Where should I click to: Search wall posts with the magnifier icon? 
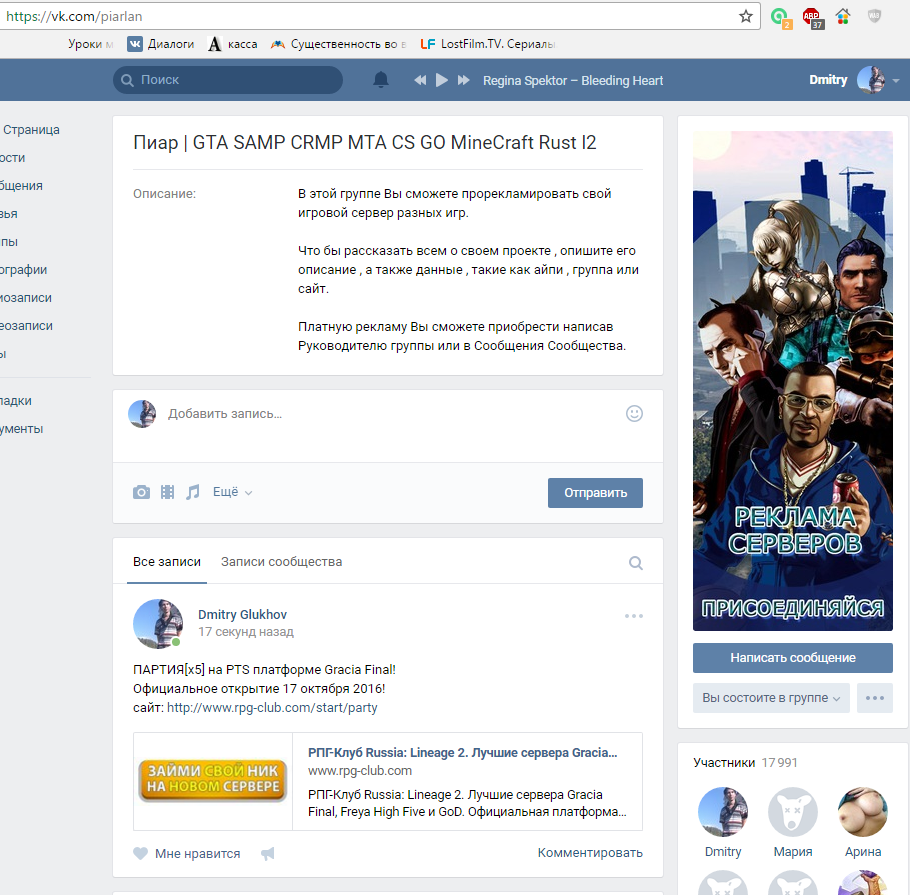coord(635,562)
